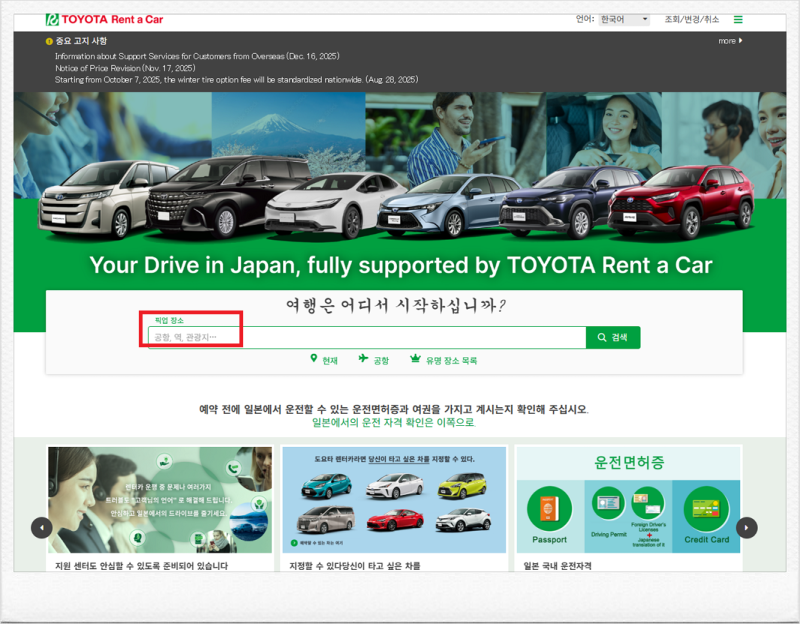Click 일본 국내 운전자격 caption

click(x=558, y=565)
